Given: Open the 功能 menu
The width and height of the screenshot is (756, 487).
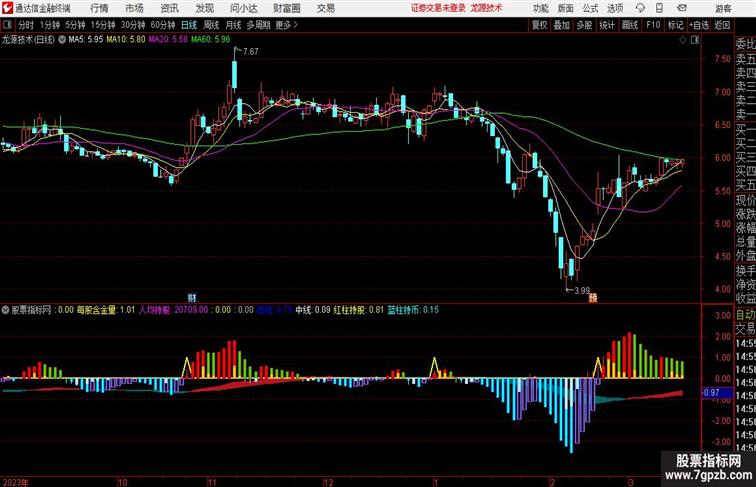Looking at the screenshot, I should point(540,8).
